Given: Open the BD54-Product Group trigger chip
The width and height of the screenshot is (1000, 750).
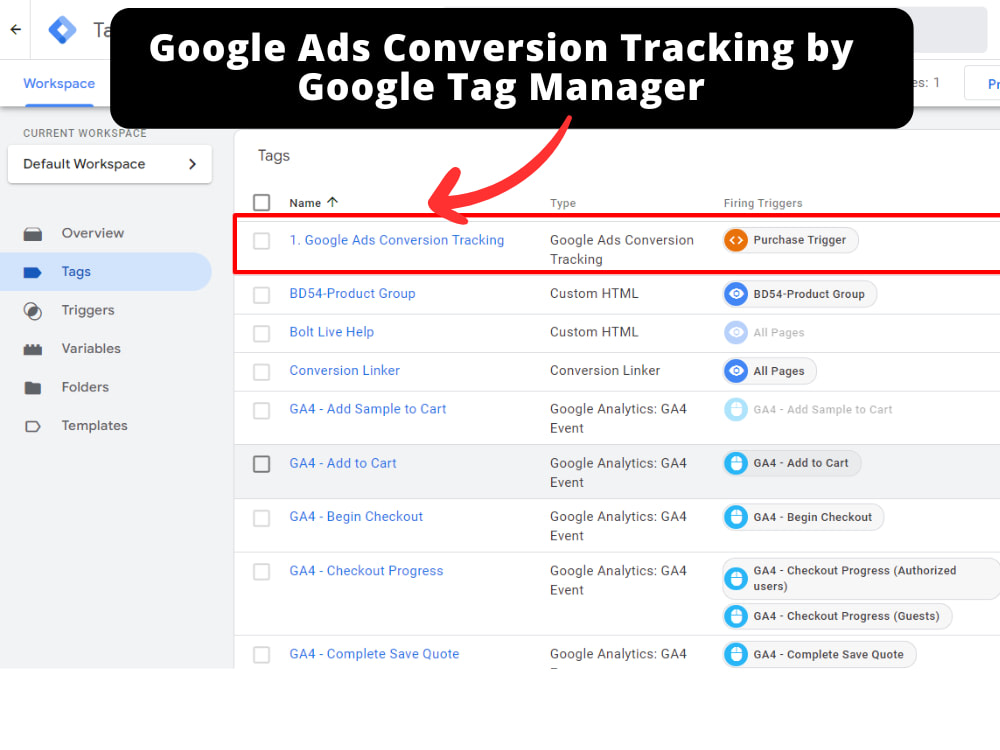Looking at the screenshot, I should pyautogui.click(x=800, y=294).
